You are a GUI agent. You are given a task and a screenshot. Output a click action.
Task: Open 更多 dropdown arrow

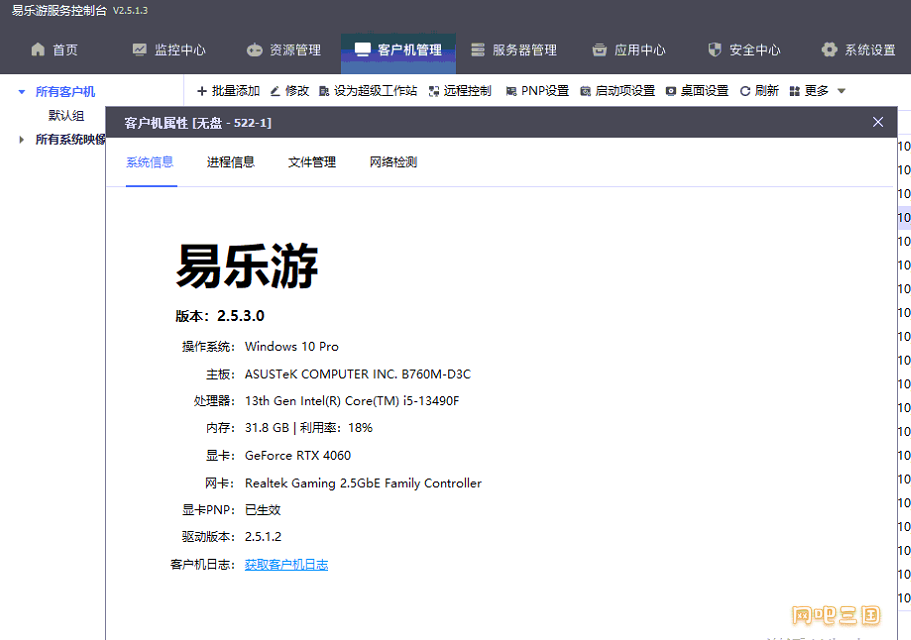point(841,91)
